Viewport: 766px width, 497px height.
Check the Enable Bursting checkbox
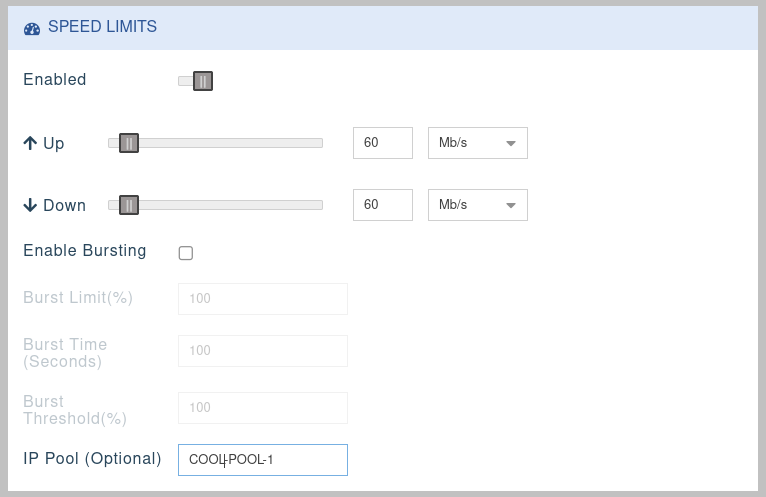coord(185,253)
